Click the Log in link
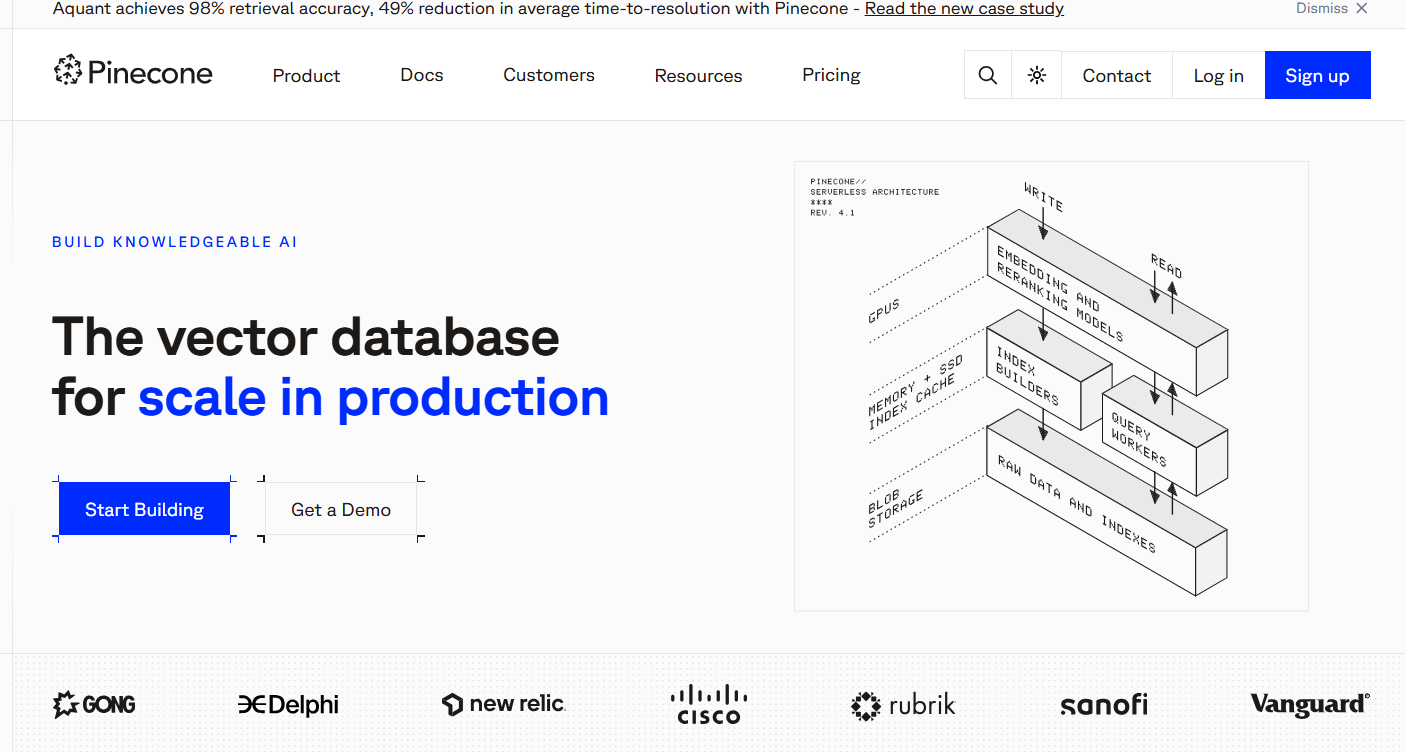The width and height of the screenshot is (1405, 752). pos(1219,75)
